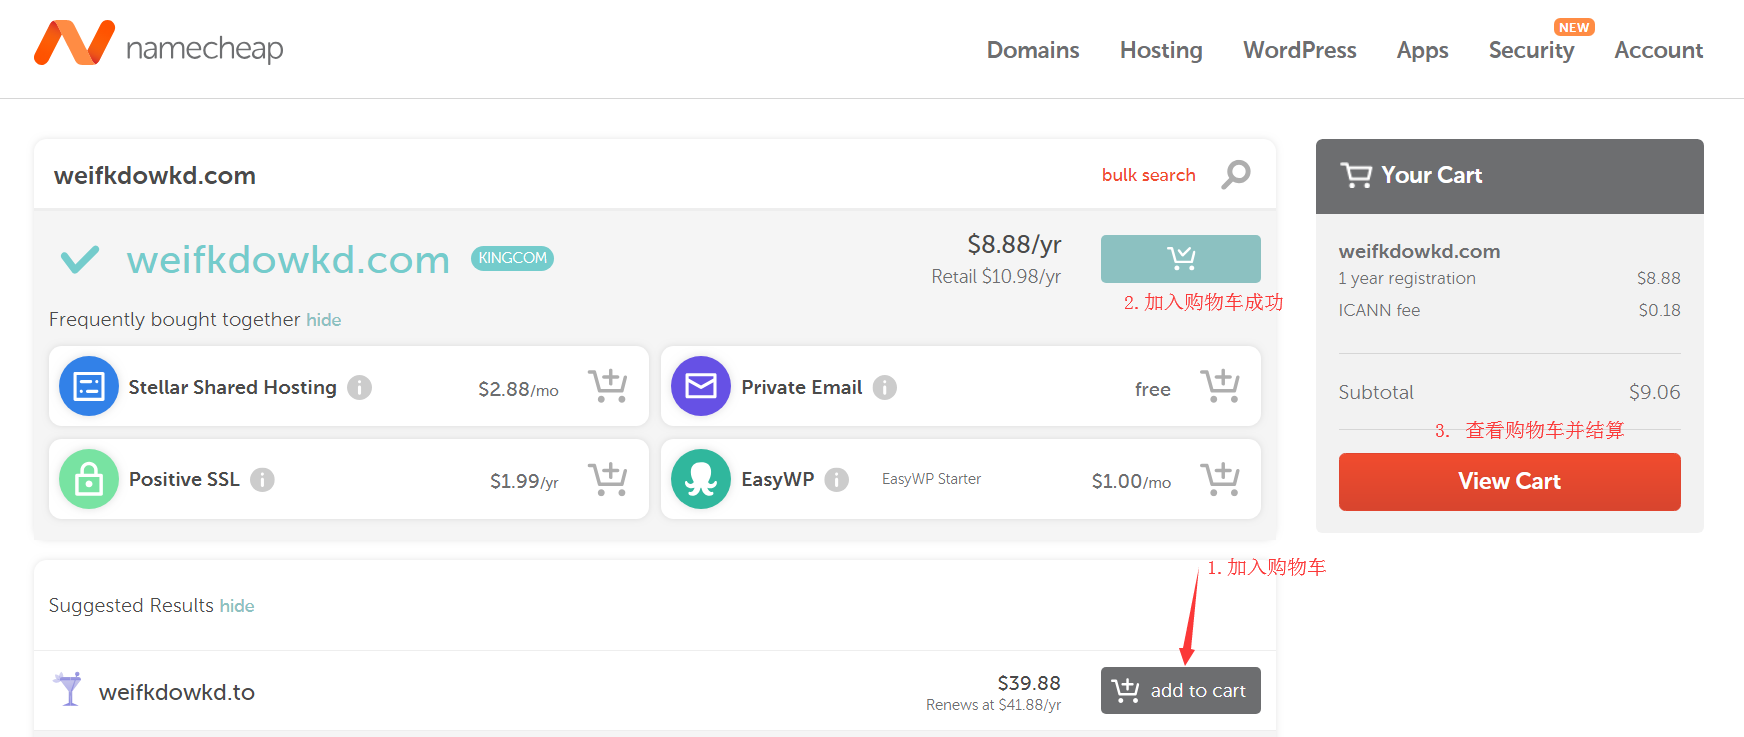Add Private Email to cart
1744x737 pixels.
pyautogui.click(x=1220, y=386)
